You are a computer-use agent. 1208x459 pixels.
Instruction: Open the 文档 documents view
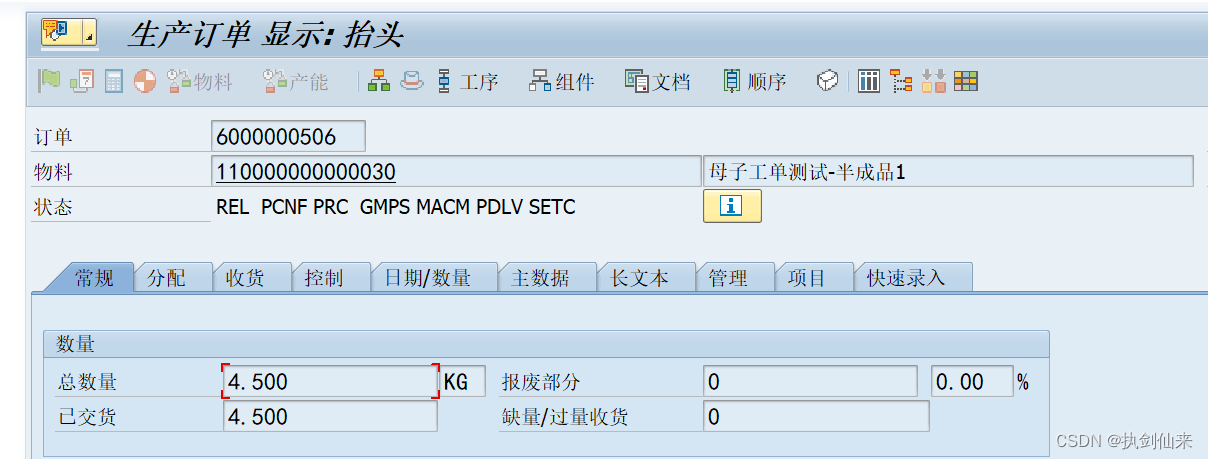click(658, 81)
